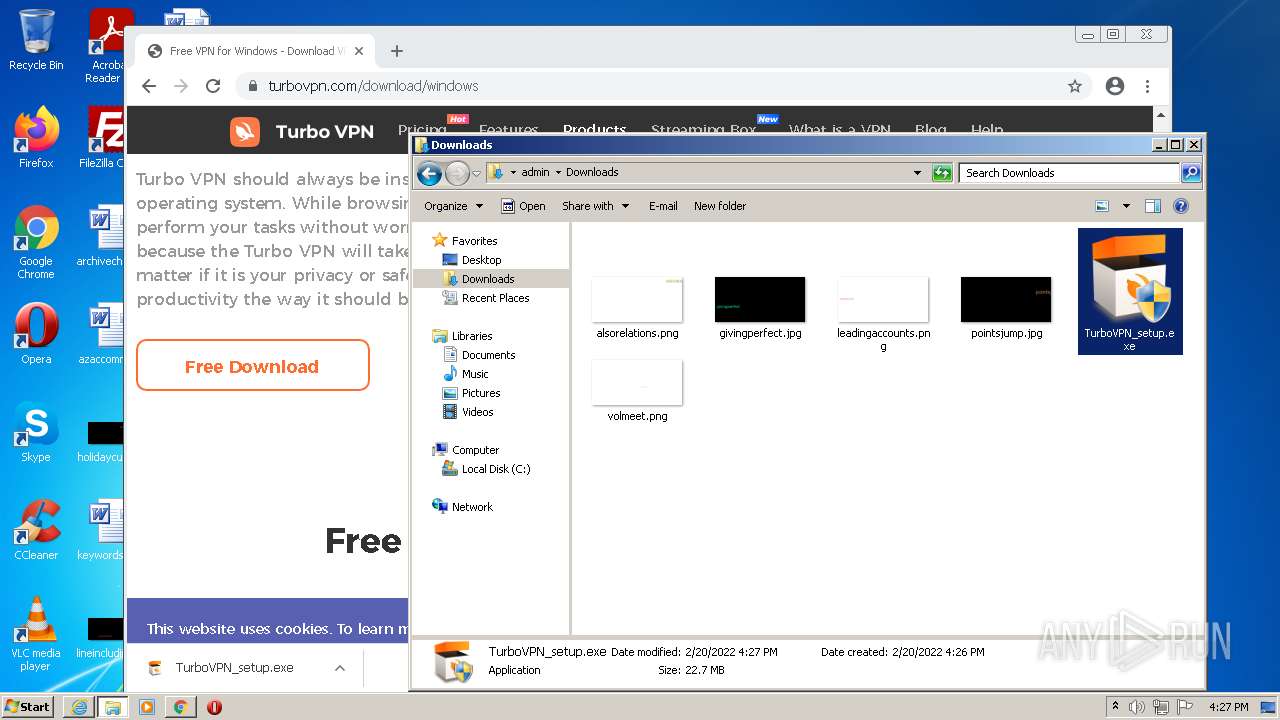
Task: Bookmark this page with star icon
Action: pos(1075,86)
